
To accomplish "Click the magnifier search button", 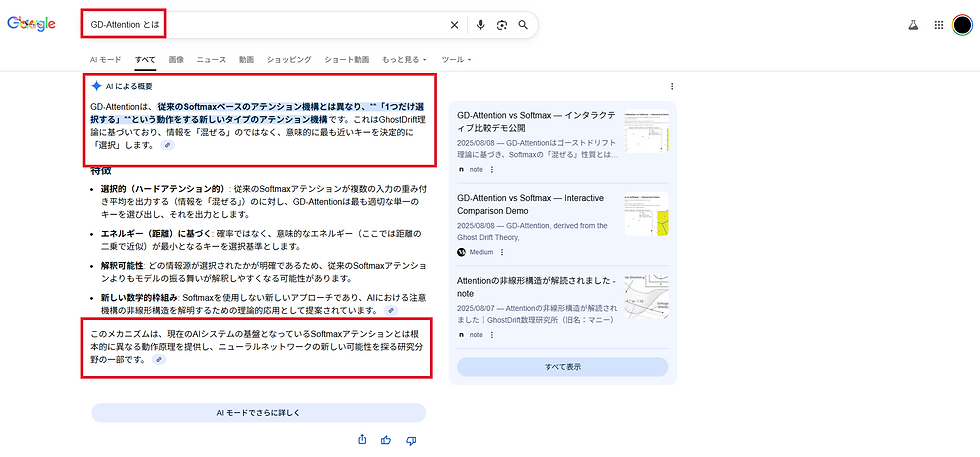I will point(523,25).
